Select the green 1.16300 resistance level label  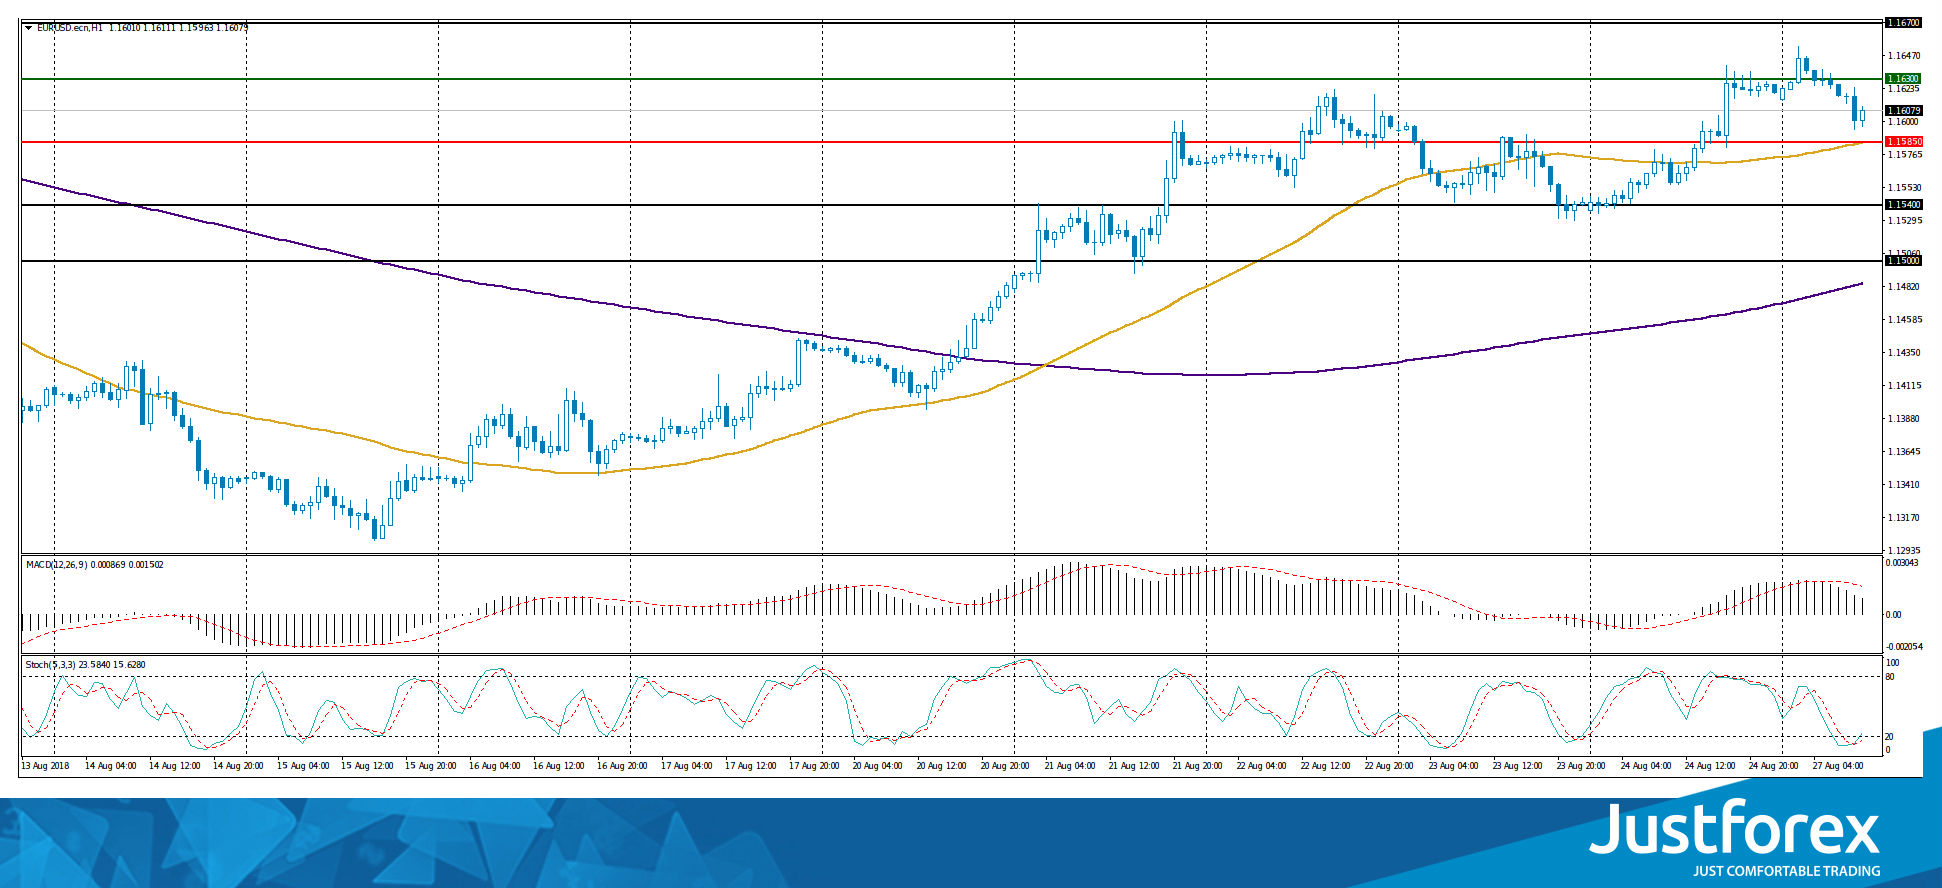pos(1903,78)
